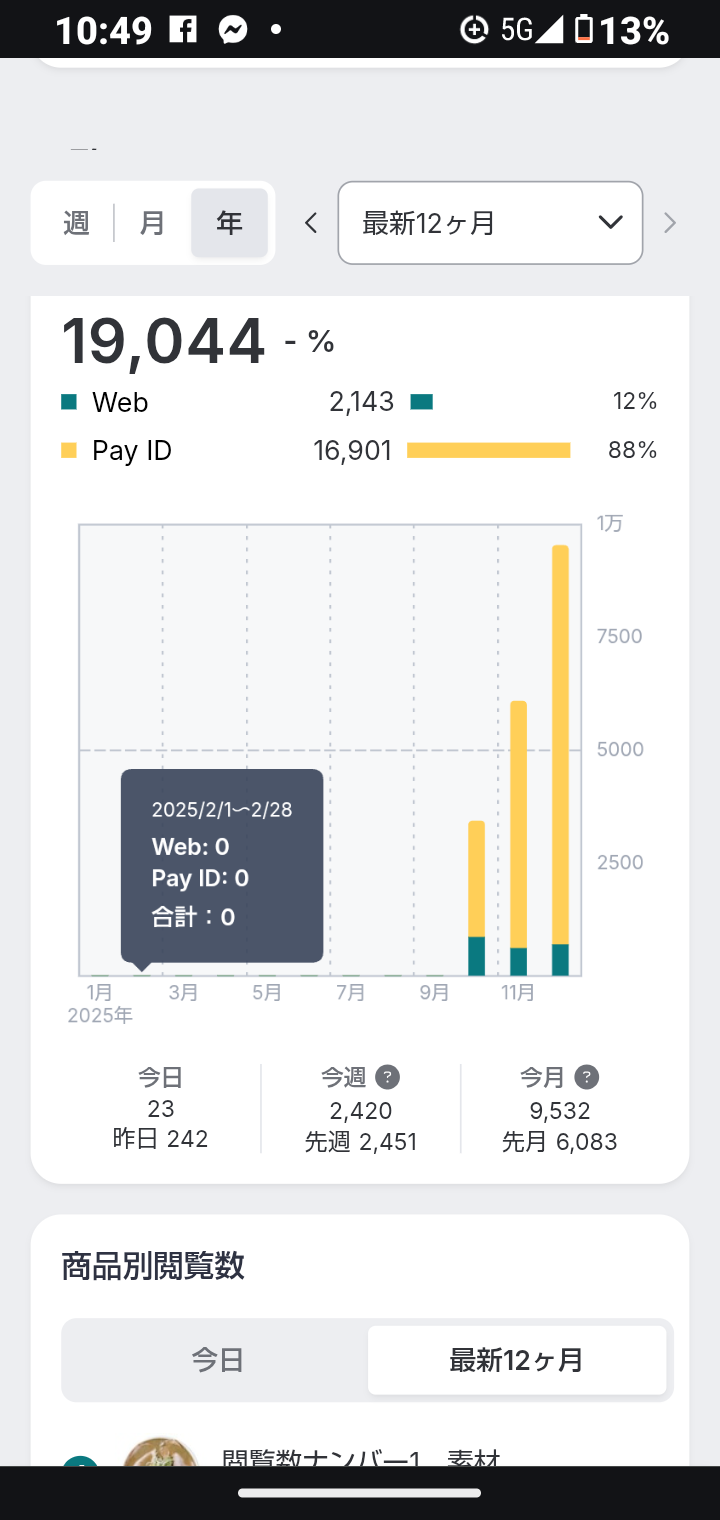
Task: Tap the teal Web legend square
Action: coord(69,402)
